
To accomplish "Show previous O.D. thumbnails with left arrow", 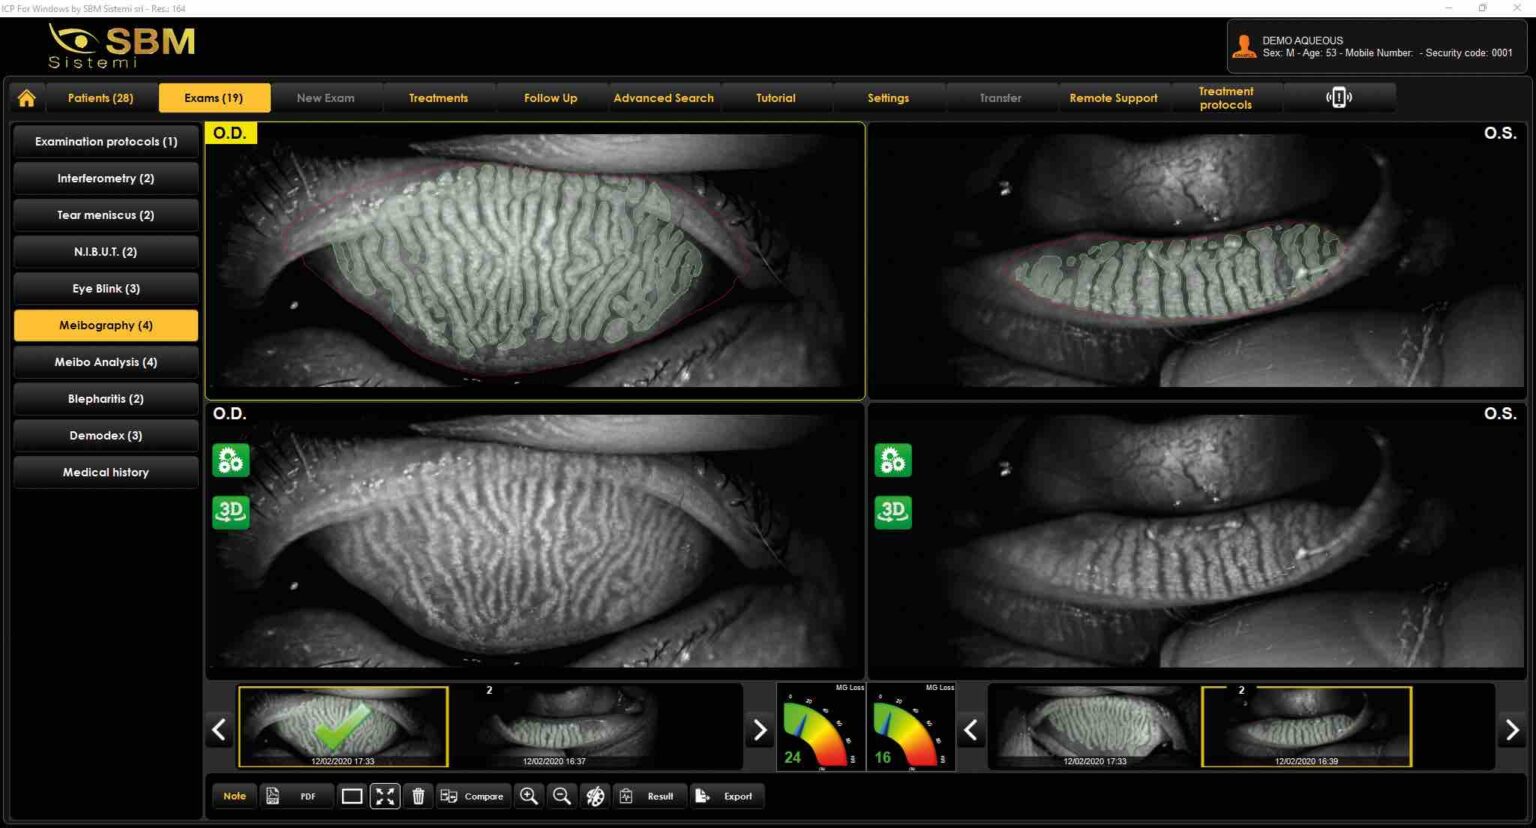I will pos(219,730).
